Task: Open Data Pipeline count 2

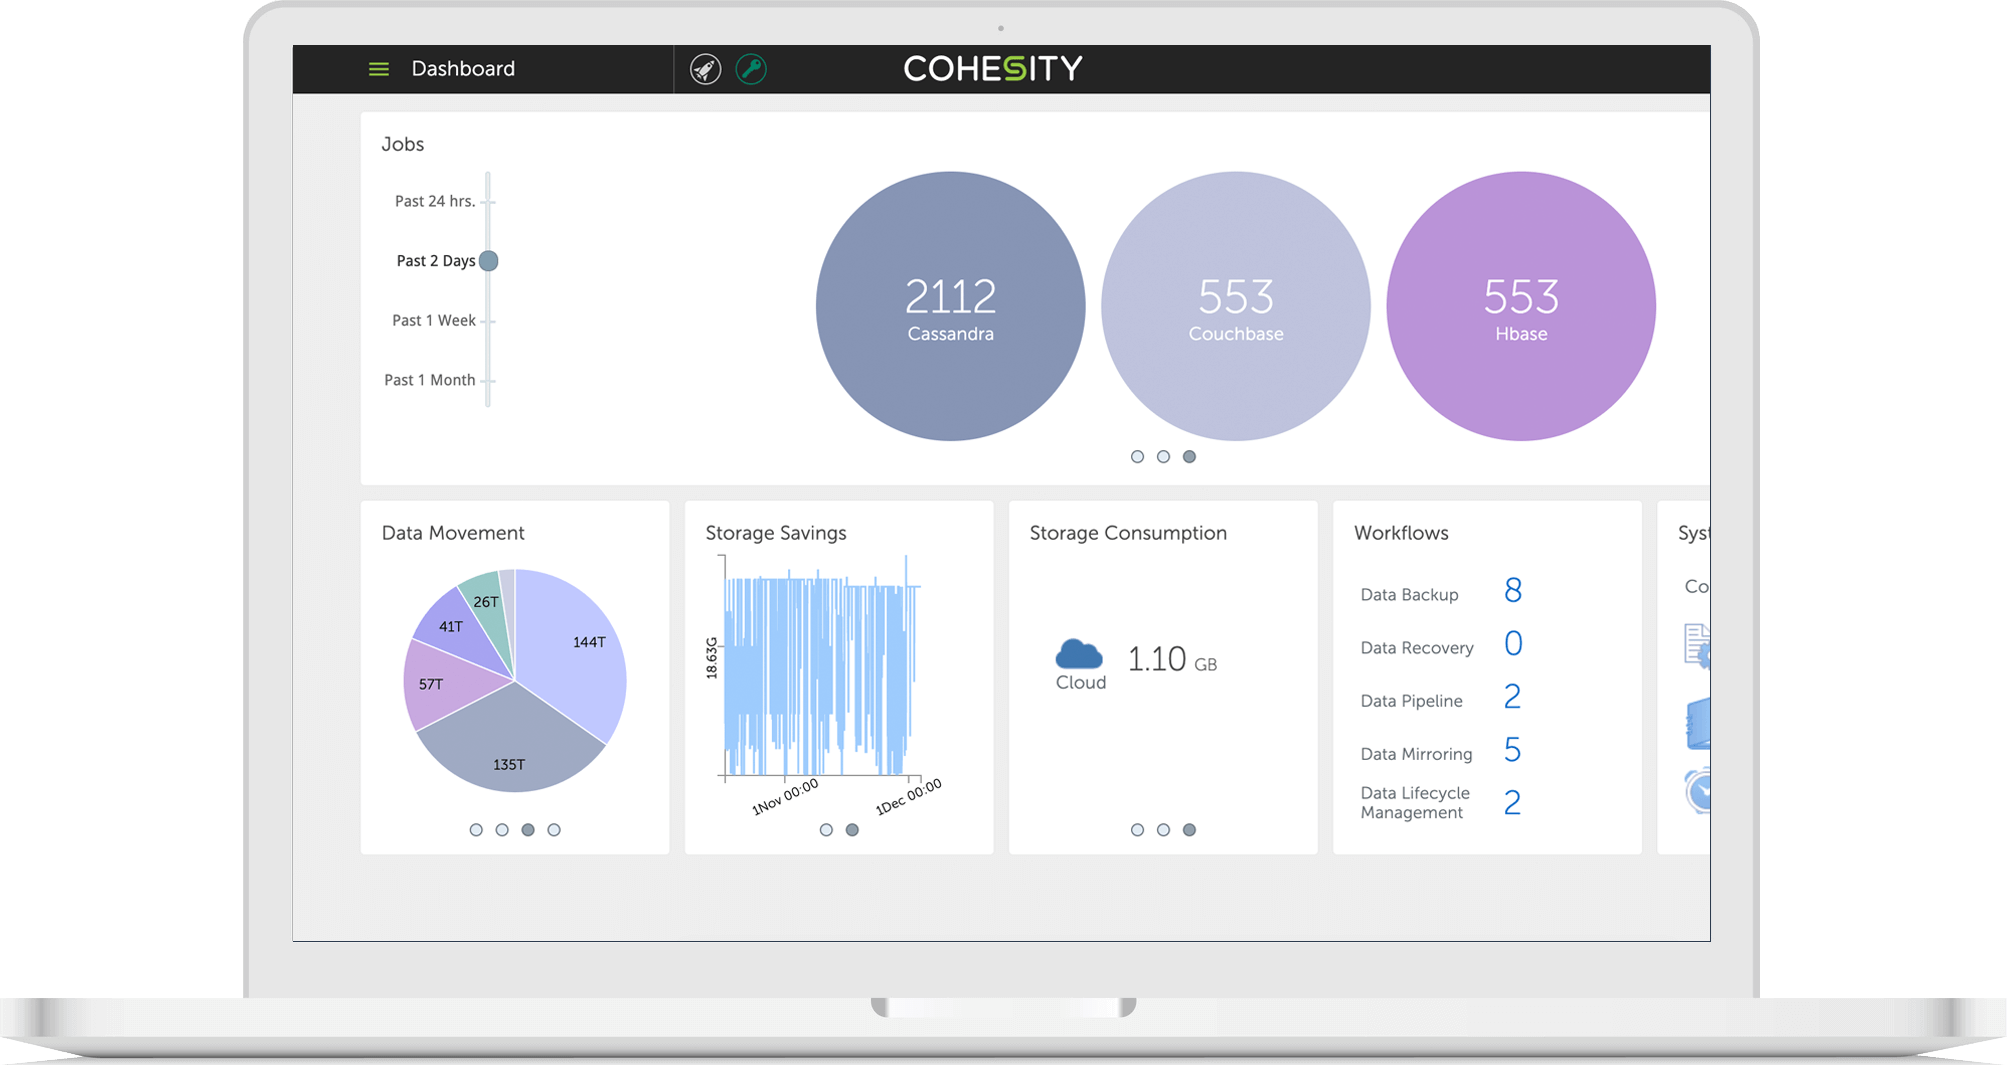Action: tap(1512, 697)
